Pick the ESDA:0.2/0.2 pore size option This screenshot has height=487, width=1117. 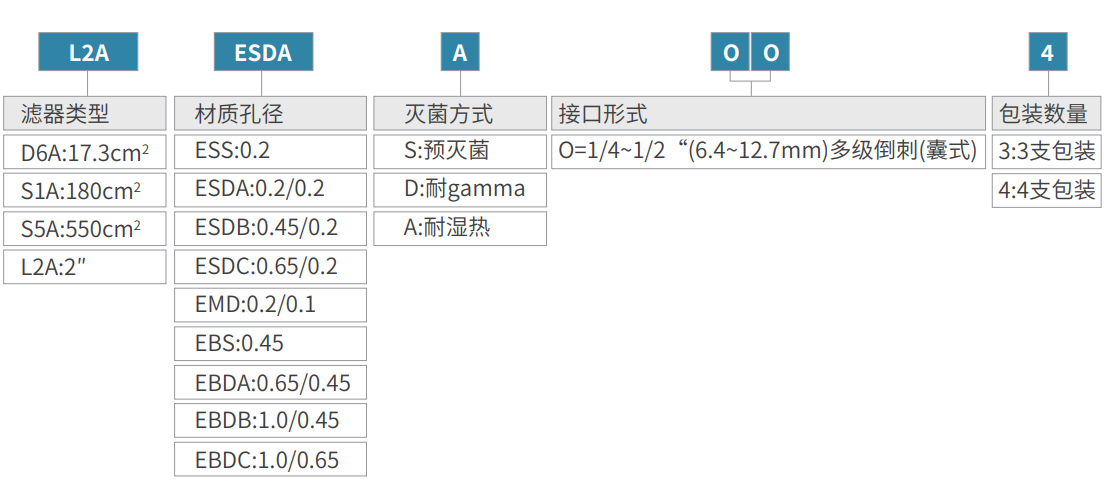[270, 189]
